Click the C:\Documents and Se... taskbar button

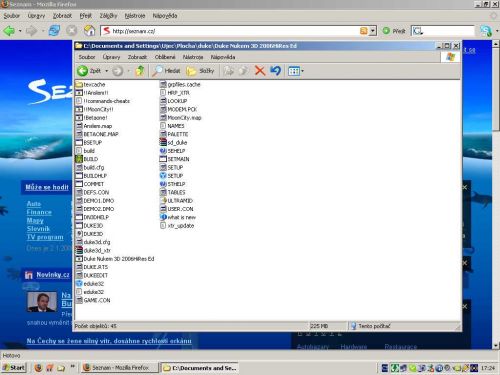[200, 368]
